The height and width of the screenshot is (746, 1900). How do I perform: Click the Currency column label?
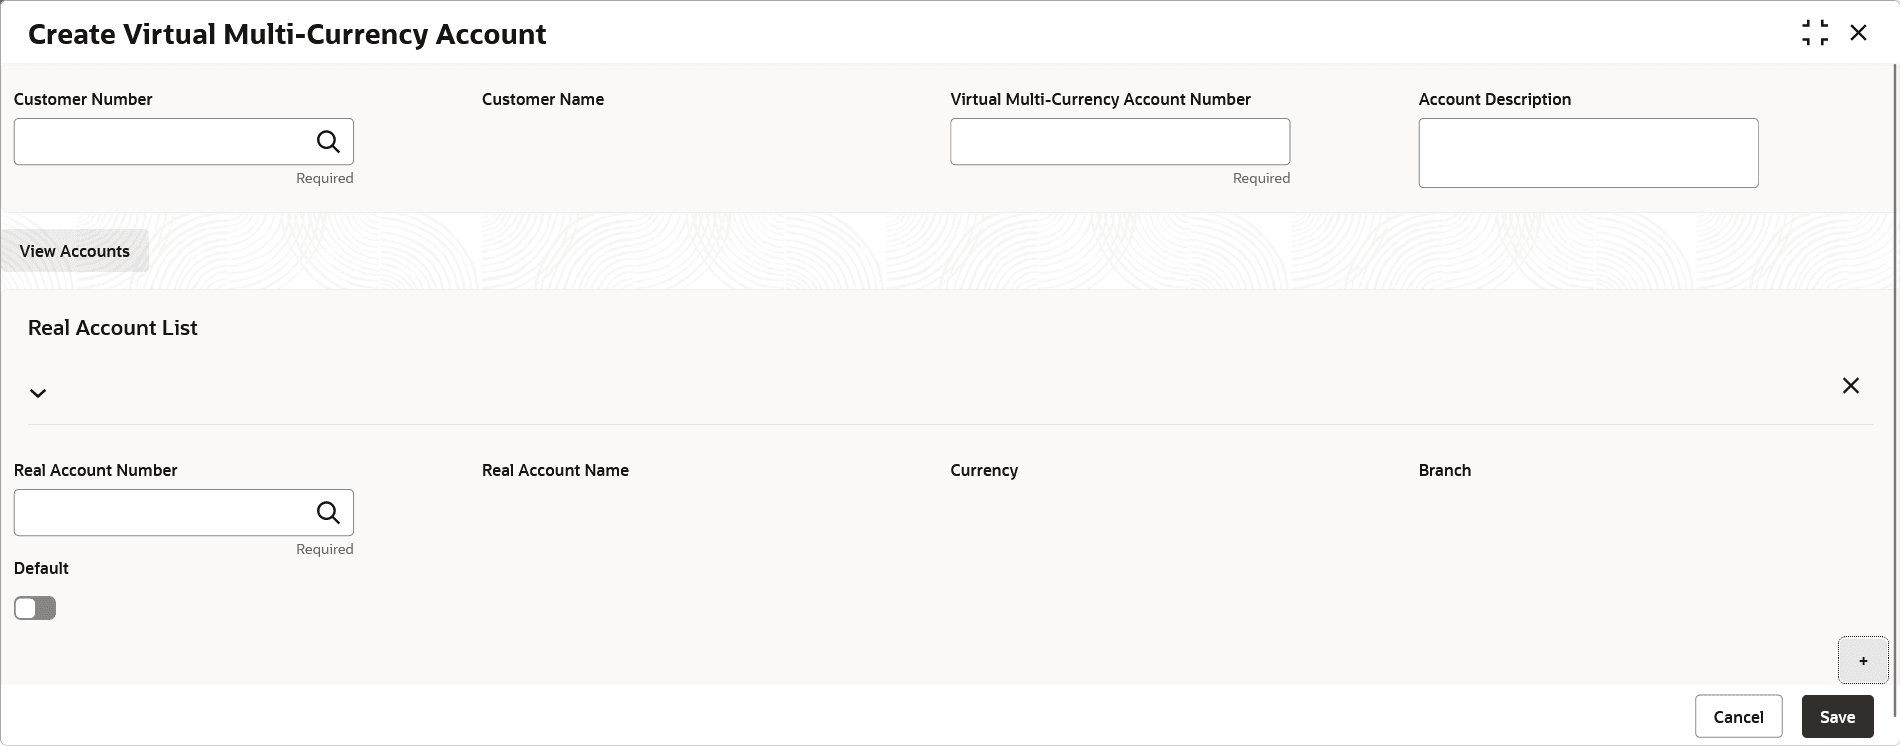pyautogui.click(x=984, y=470)
